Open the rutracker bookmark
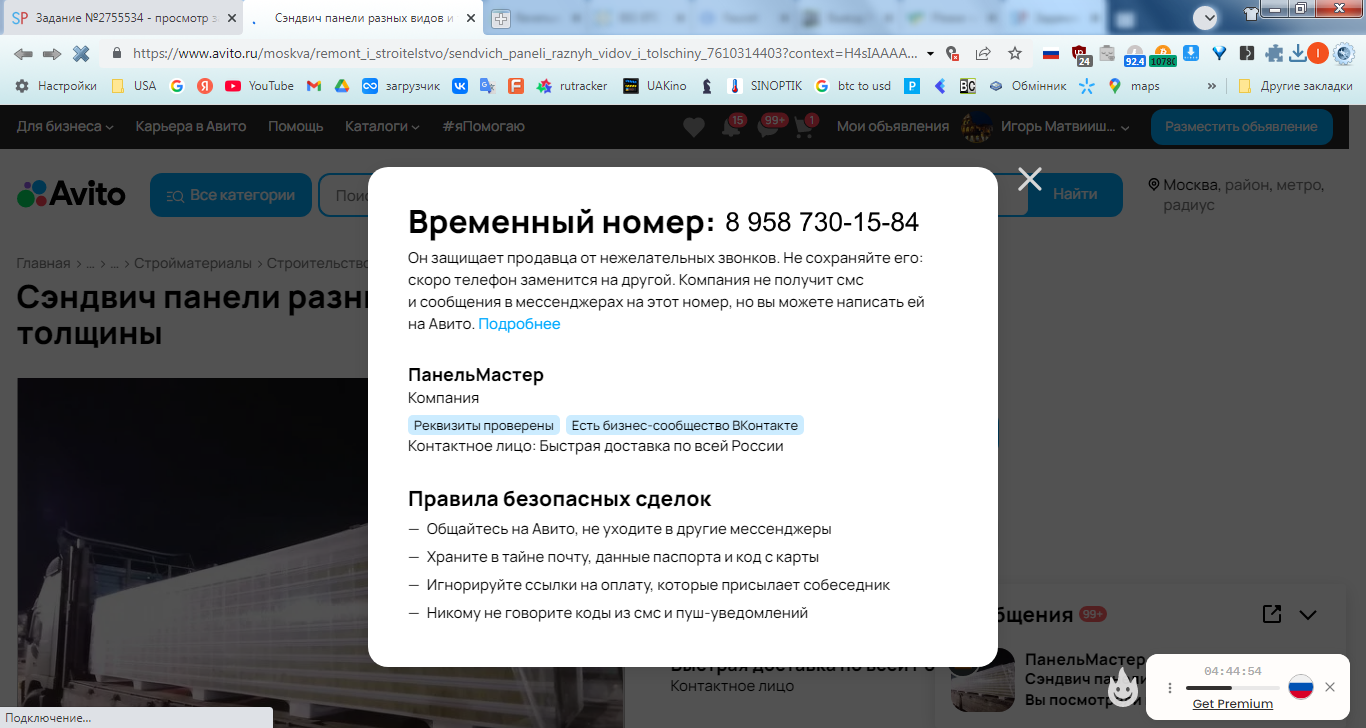 tap(572, 86)
